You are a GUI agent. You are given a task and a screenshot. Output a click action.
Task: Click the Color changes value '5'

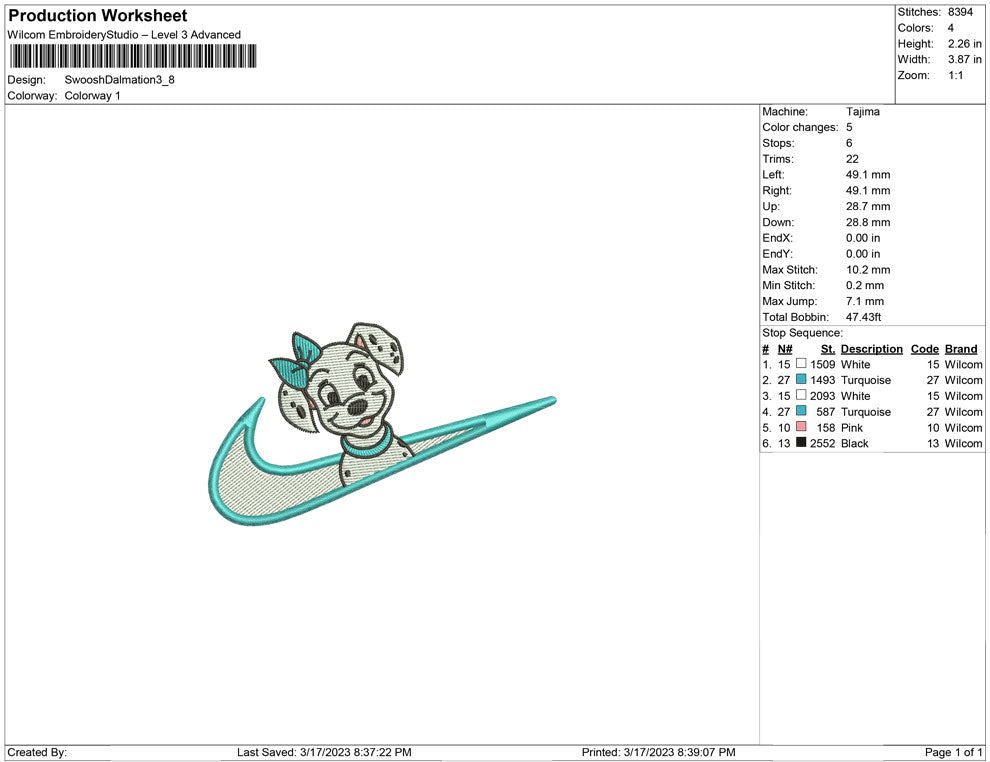click(x=849, y=128)
